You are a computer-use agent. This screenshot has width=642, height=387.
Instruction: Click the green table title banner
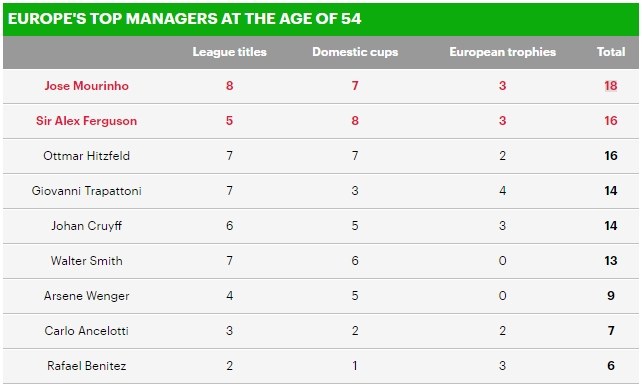click(x=321, y=19)
